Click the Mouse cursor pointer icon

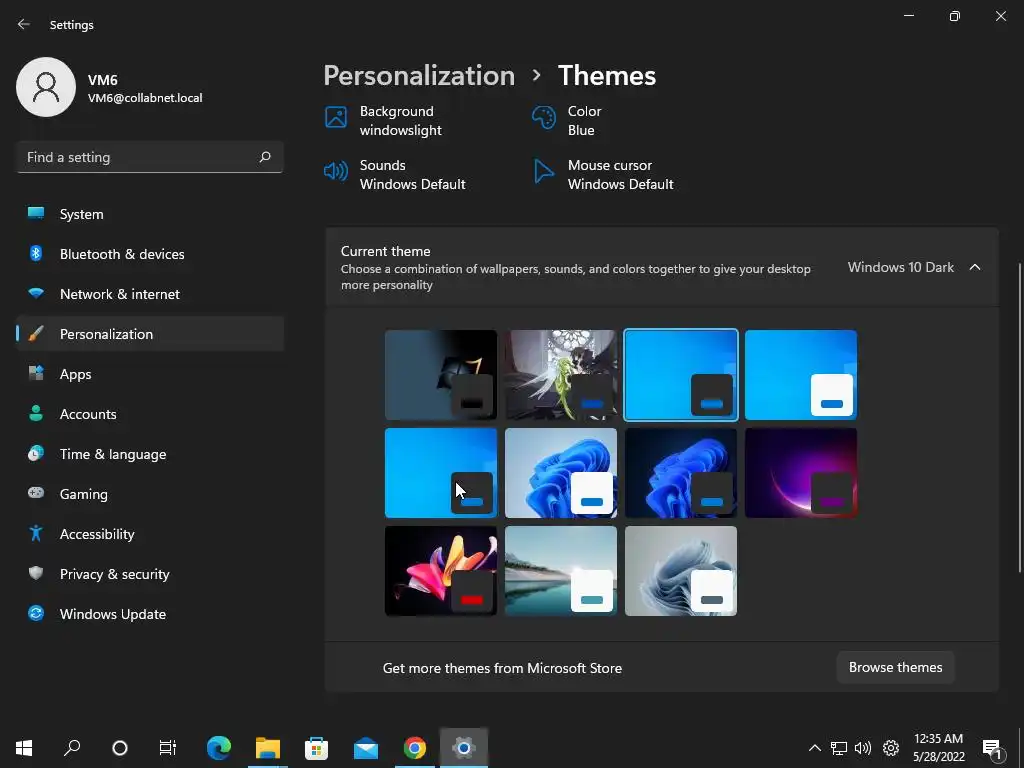coord(543,172)
